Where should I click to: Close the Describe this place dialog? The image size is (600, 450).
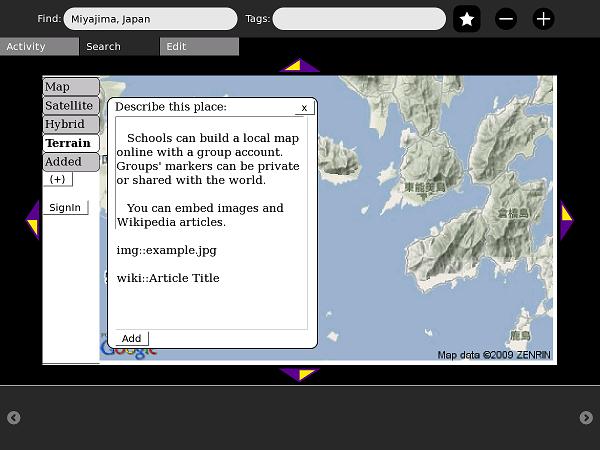click(x=304, y=107)
